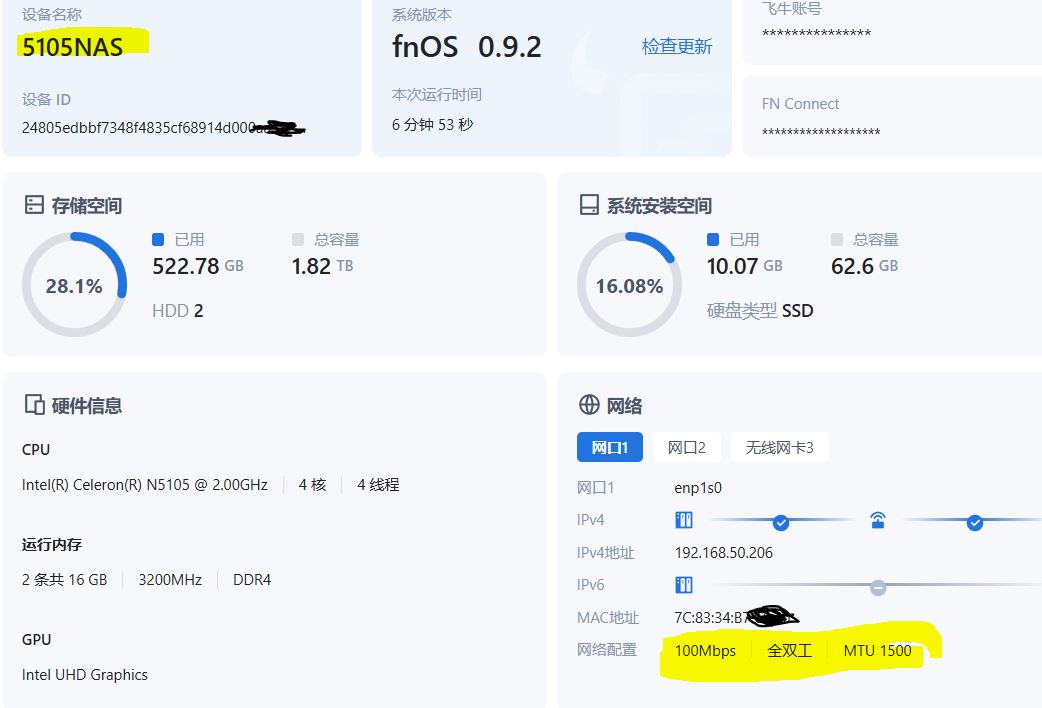Click the 522.78 GB used value

coord(198,266)
